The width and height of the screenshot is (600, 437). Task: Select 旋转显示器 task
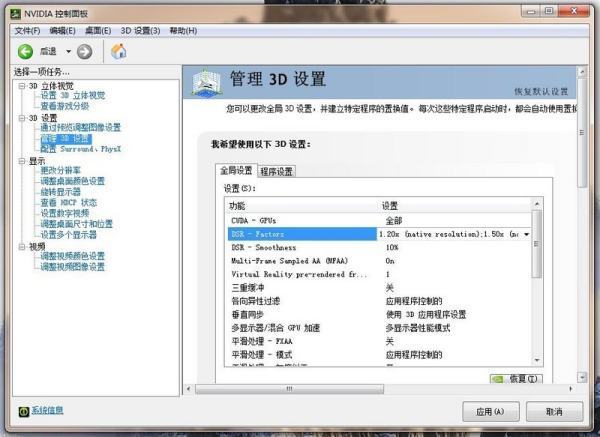point(60,192)
